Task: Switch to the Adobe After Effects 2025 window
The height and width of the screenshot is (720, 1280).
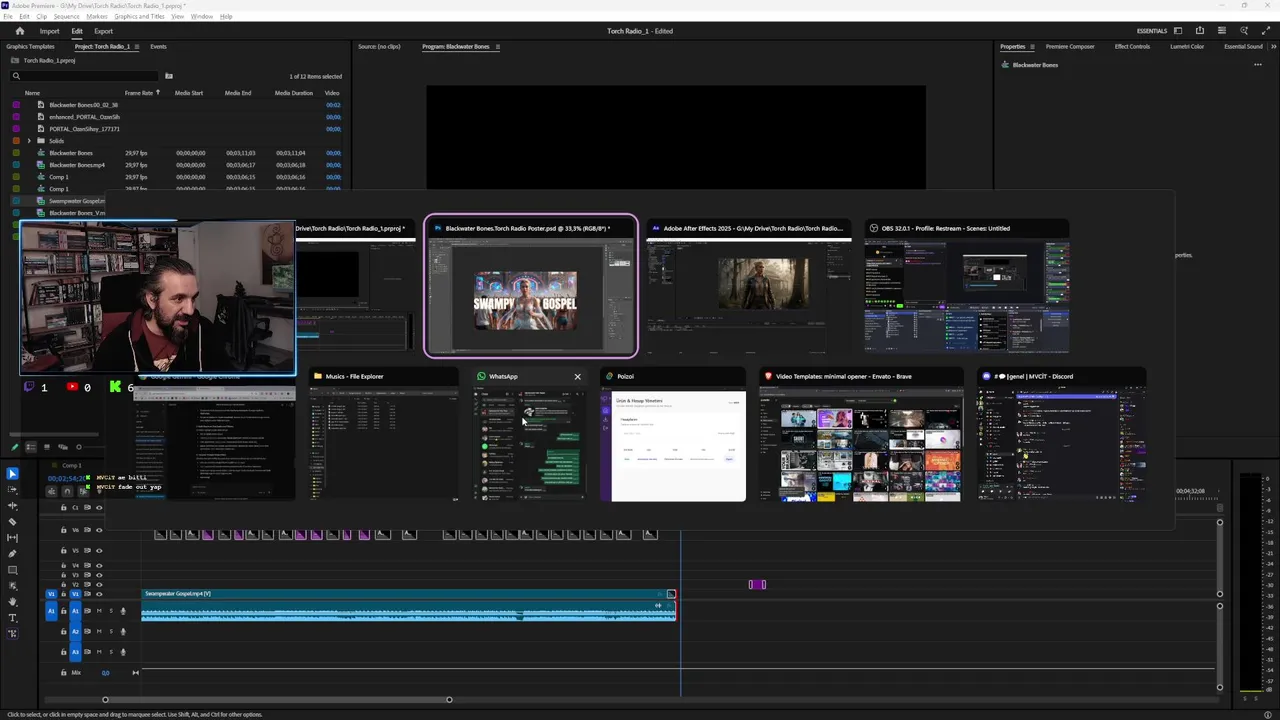Action: [x=749, y=285]
